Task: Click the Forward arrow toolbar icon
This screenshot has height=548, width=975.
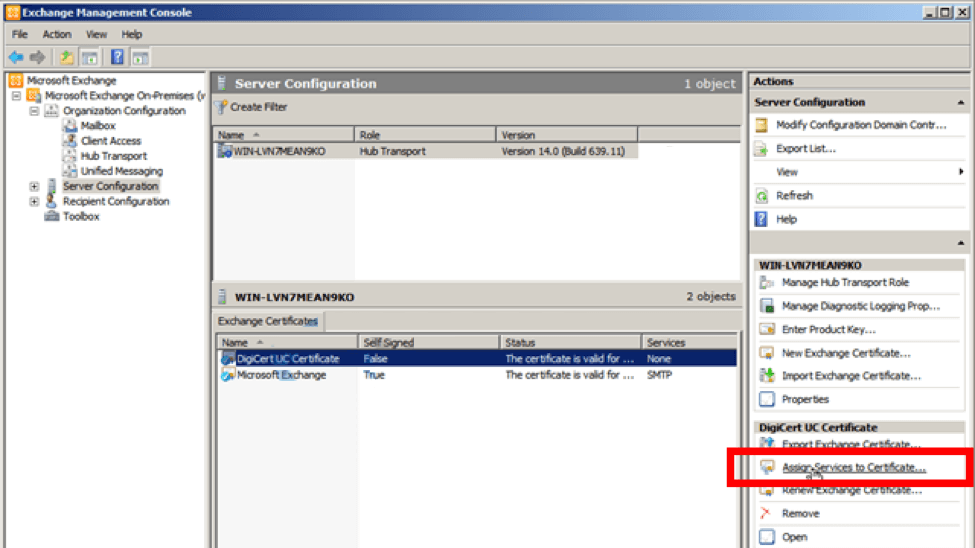Action: coord(37,58)
